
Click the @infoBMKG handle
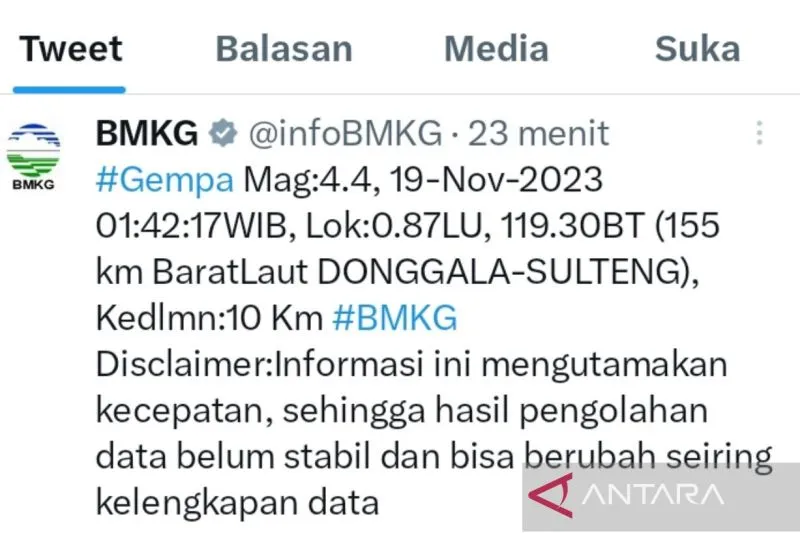pos(345,133)
